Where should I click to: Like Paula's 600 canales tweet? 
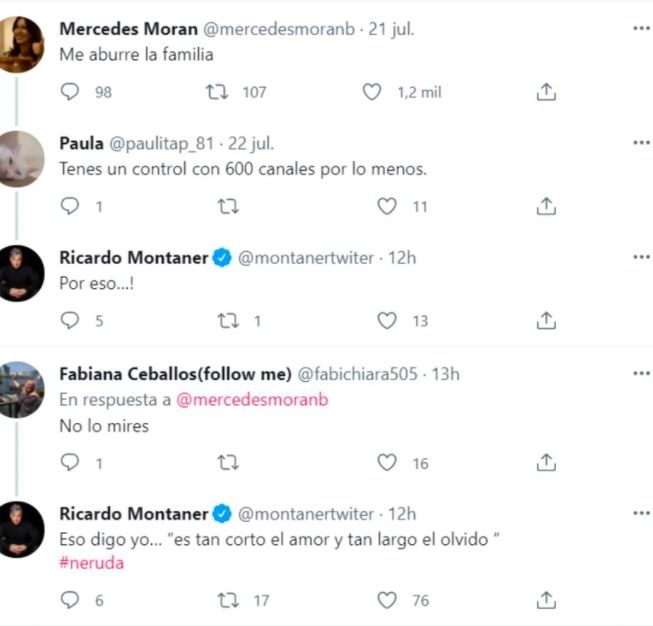coord(387,206)
